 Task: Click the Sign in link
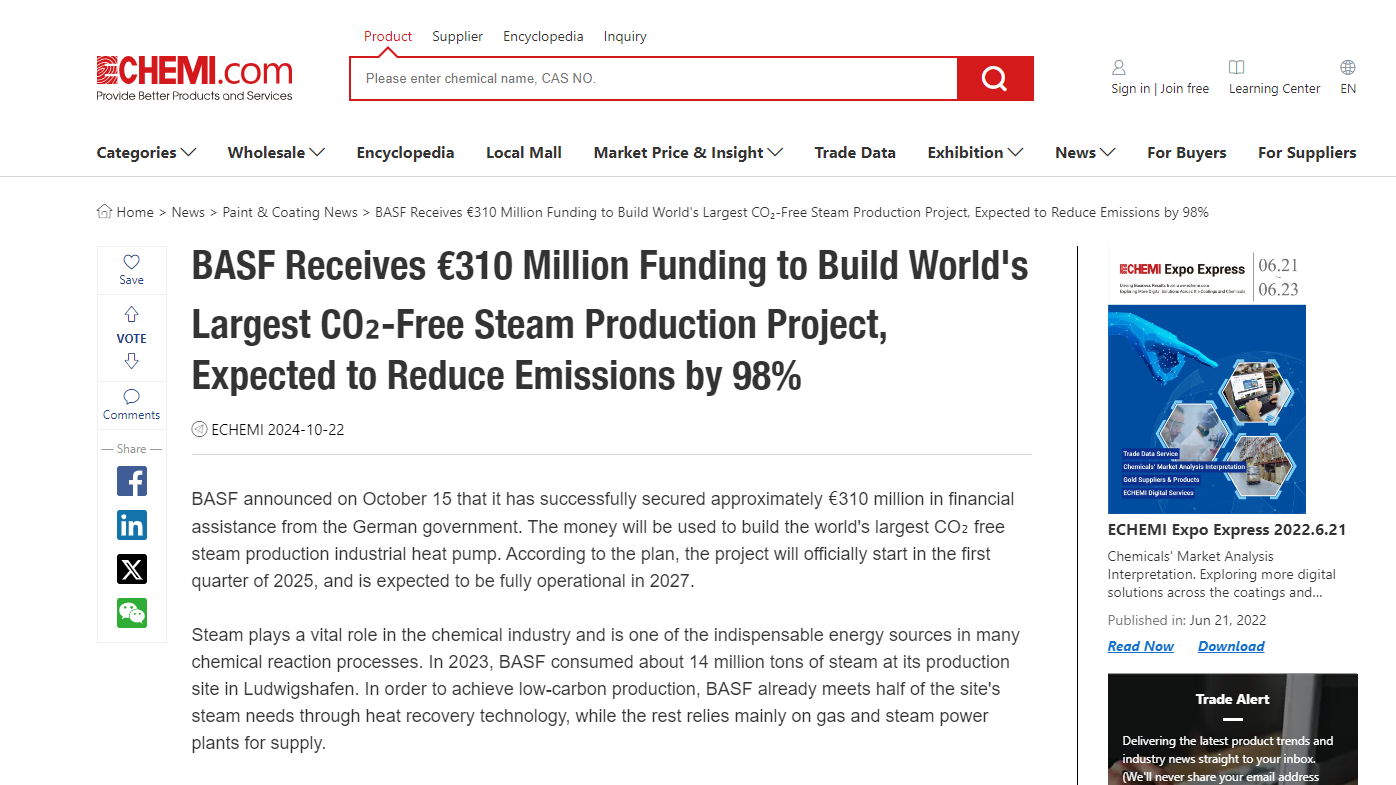pos(1130,88)
